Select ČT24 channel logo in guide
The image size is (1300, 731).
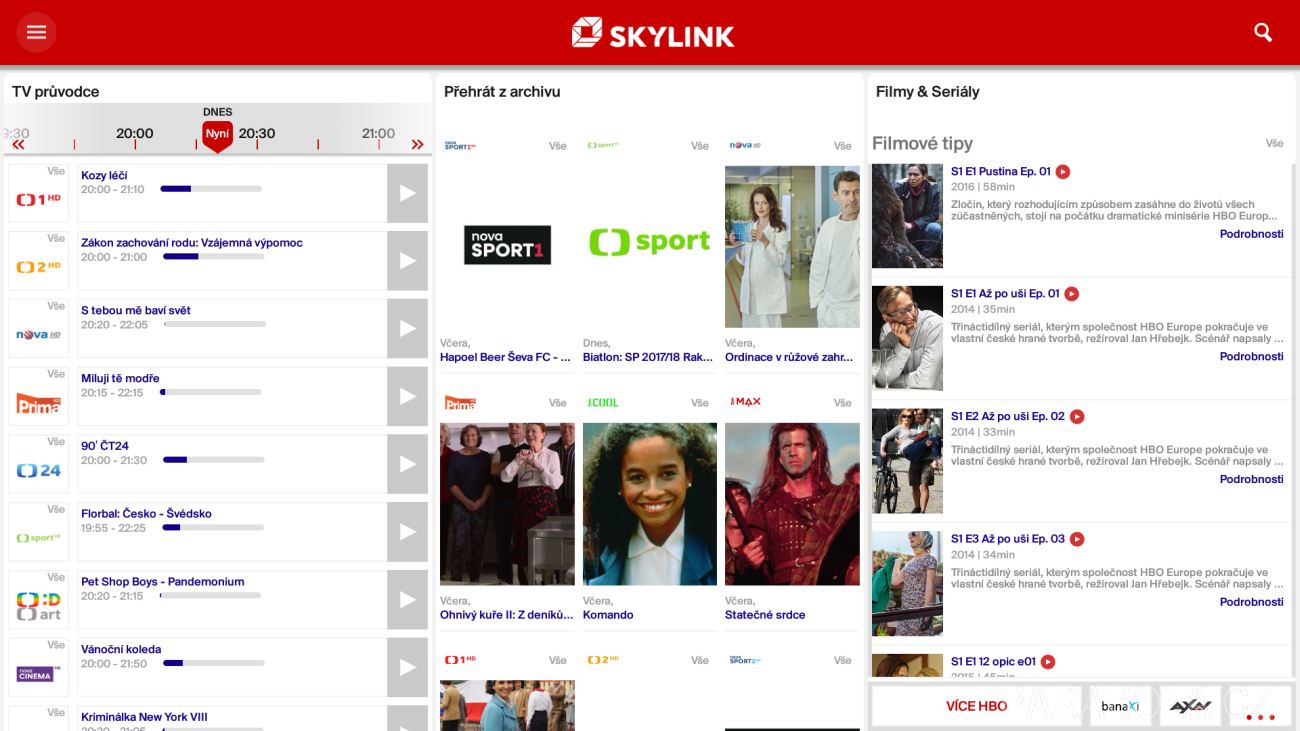39,470
